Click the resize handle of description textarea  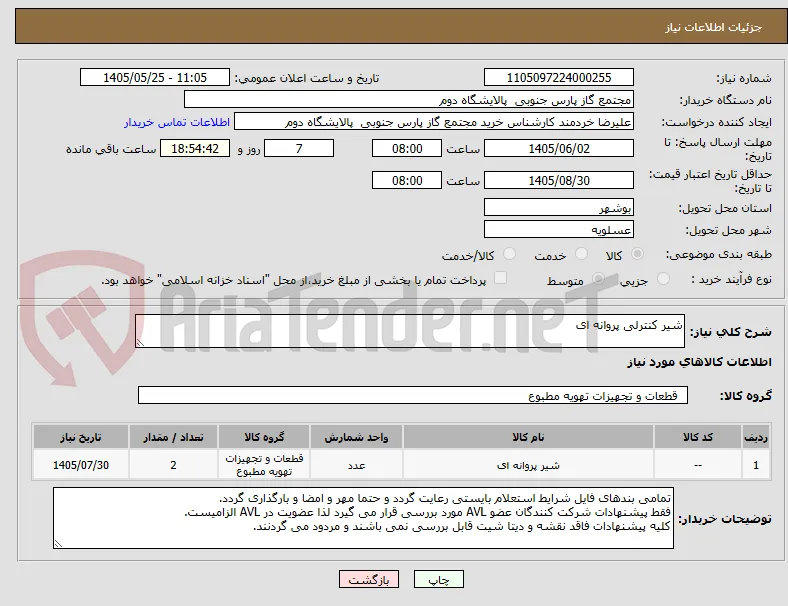(140, 343)
